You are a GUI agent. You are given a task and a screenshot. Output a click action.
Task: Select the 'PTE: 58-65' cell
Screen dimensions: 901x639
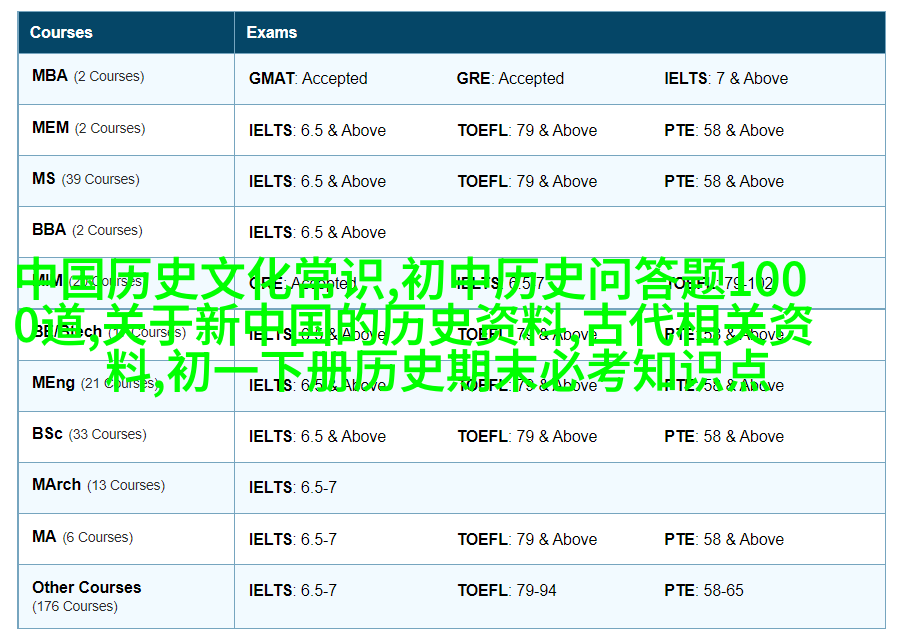(704, 591)
